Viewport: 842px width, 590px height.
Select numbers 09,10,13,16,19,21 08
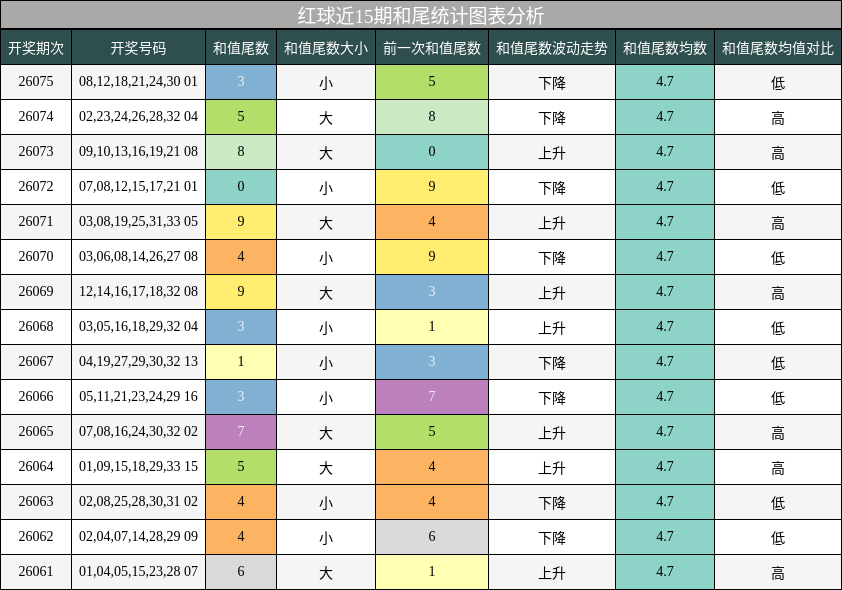tap(139, 151)
